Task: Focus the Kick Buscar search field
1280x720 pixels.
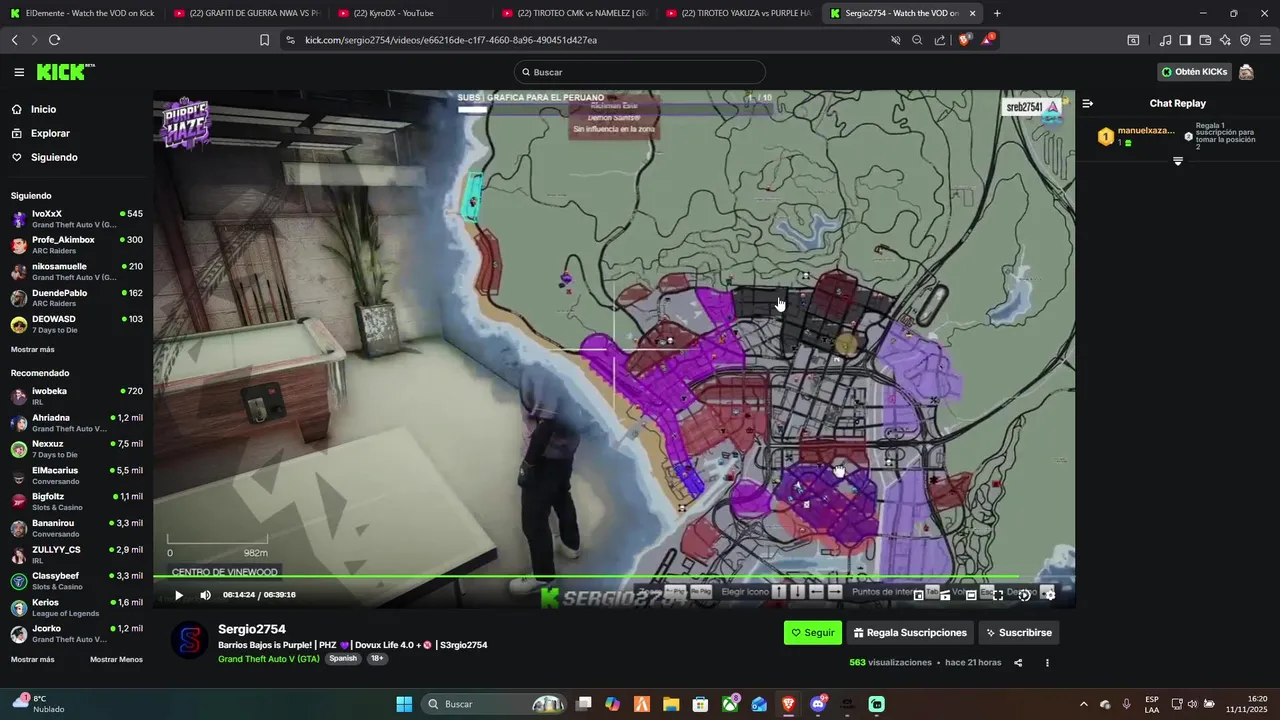Action: tap(640, 72)
